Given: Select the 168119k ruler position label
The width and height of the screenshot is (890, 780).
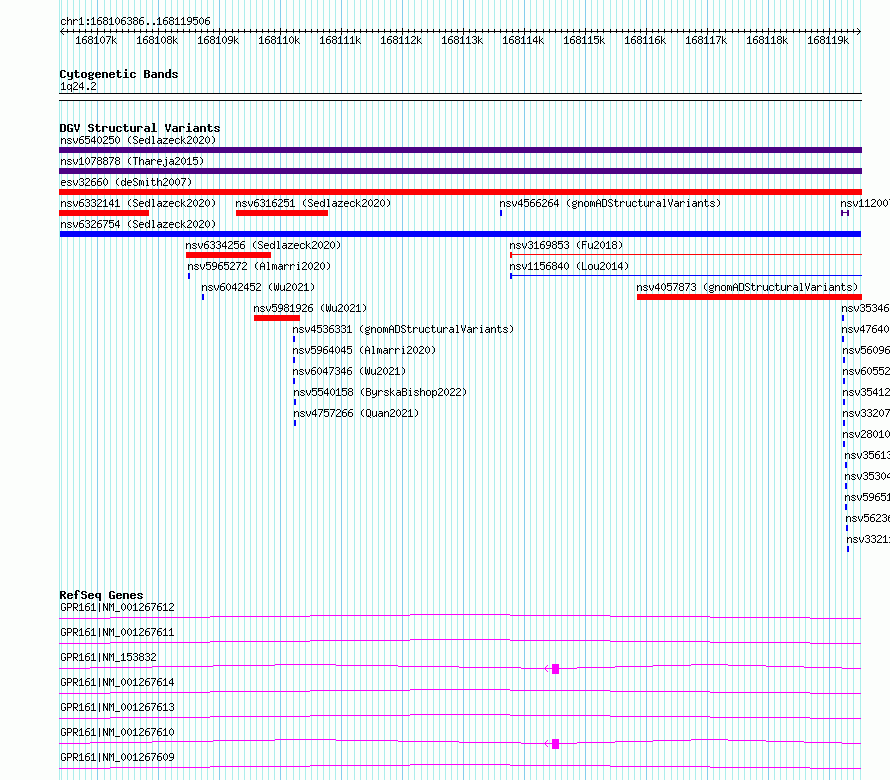Looking at the screenshot, I should pos(828,40).
